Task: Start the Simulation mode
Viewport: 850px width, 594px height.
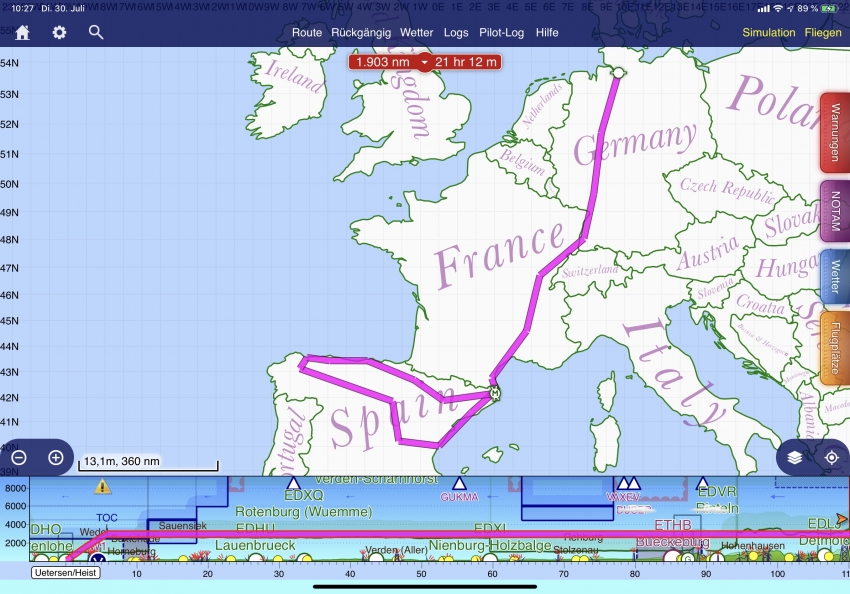Action: 769,33
